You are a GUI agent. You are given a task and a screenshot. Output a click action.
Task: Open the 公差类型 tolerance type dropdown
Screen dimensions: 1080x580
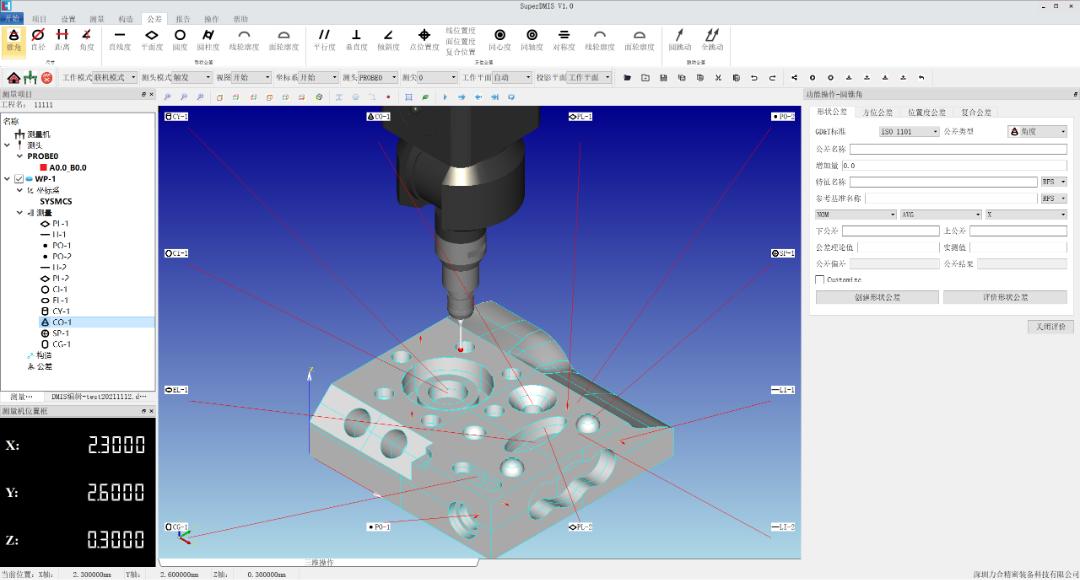[x=1037, y=132]
